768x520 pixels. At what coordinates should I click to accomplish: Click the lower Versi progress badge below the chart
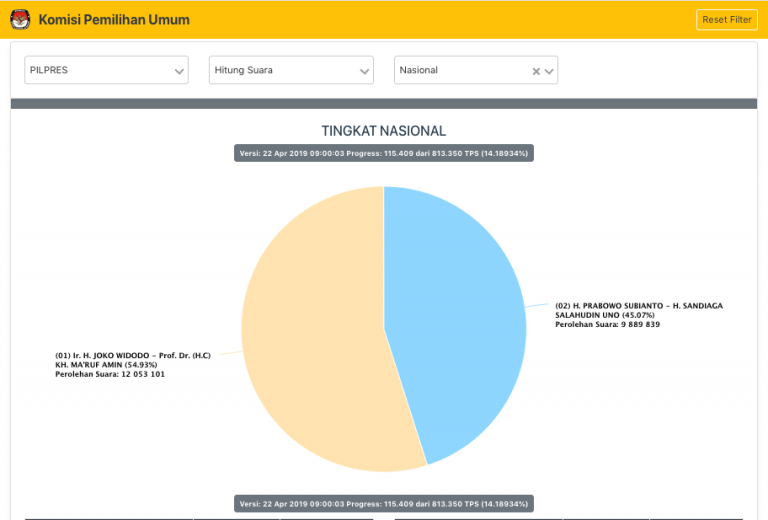click(x=384, y=504)
